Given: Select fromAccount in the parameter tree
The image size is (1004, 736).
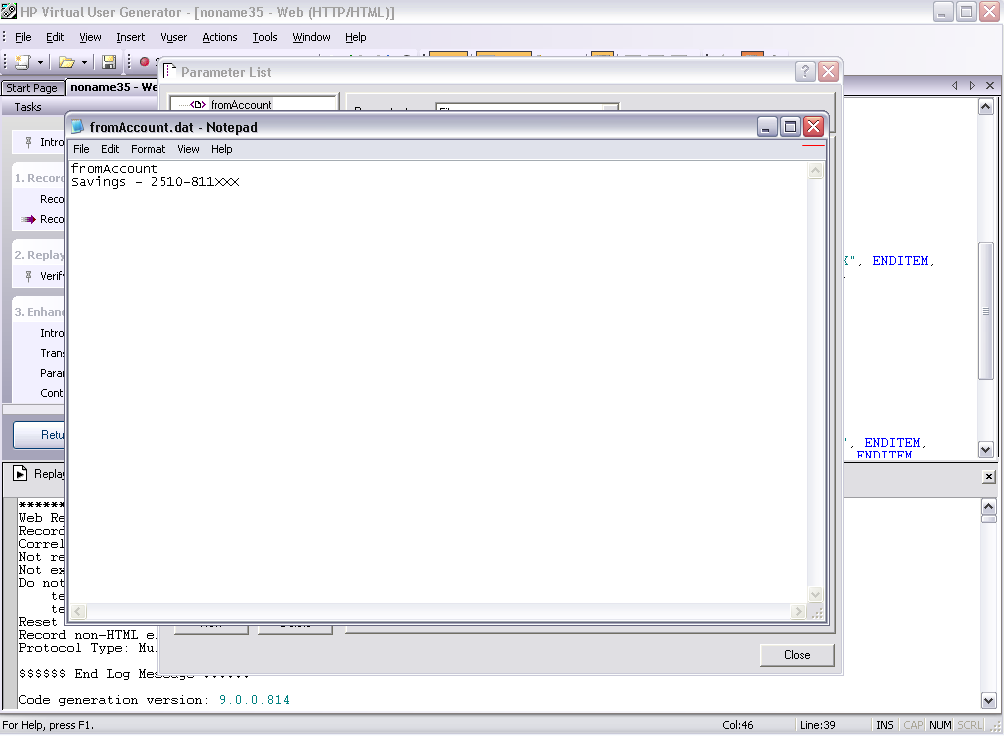Looking at the screenshot, I should pyautogui.click(x=241, y=104).
